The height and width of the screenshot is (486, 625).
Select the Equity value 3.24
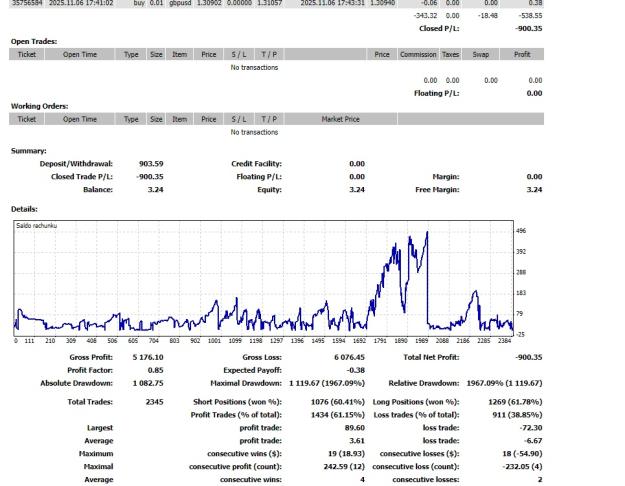tap(357, 189)
